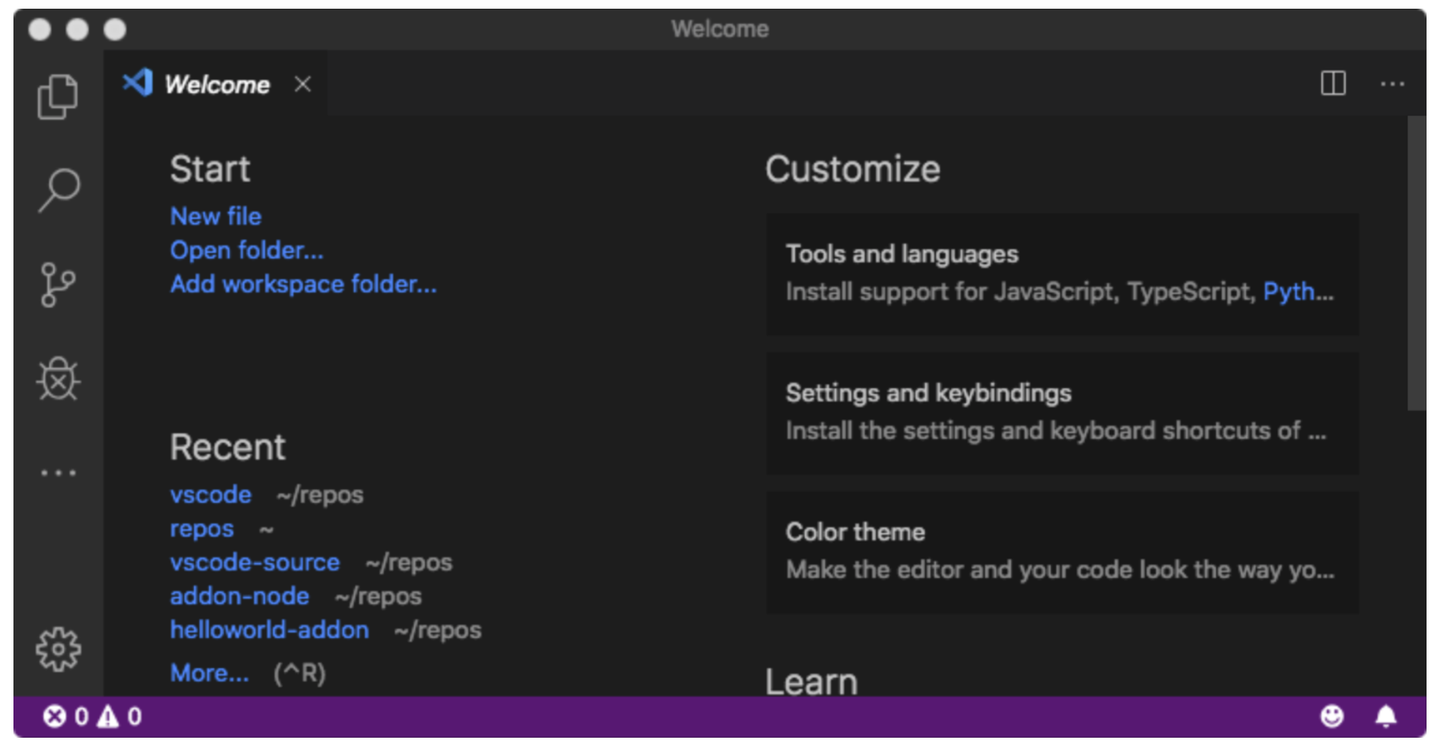Show additional views via activity bar ellipsis
1440x748 pixels.
58,472
